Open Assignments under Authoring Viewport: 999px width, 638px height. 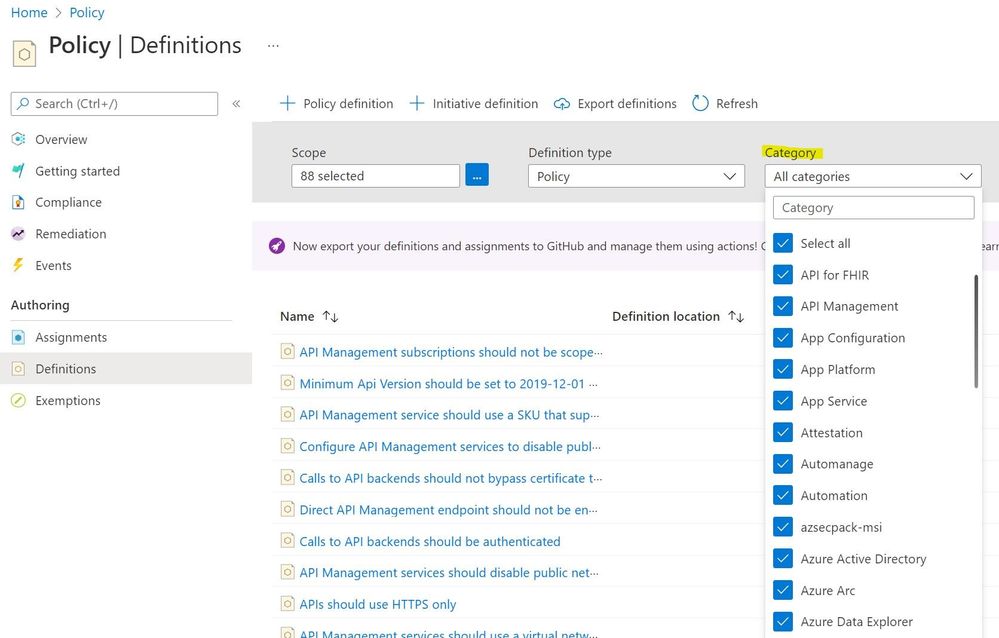71,337
